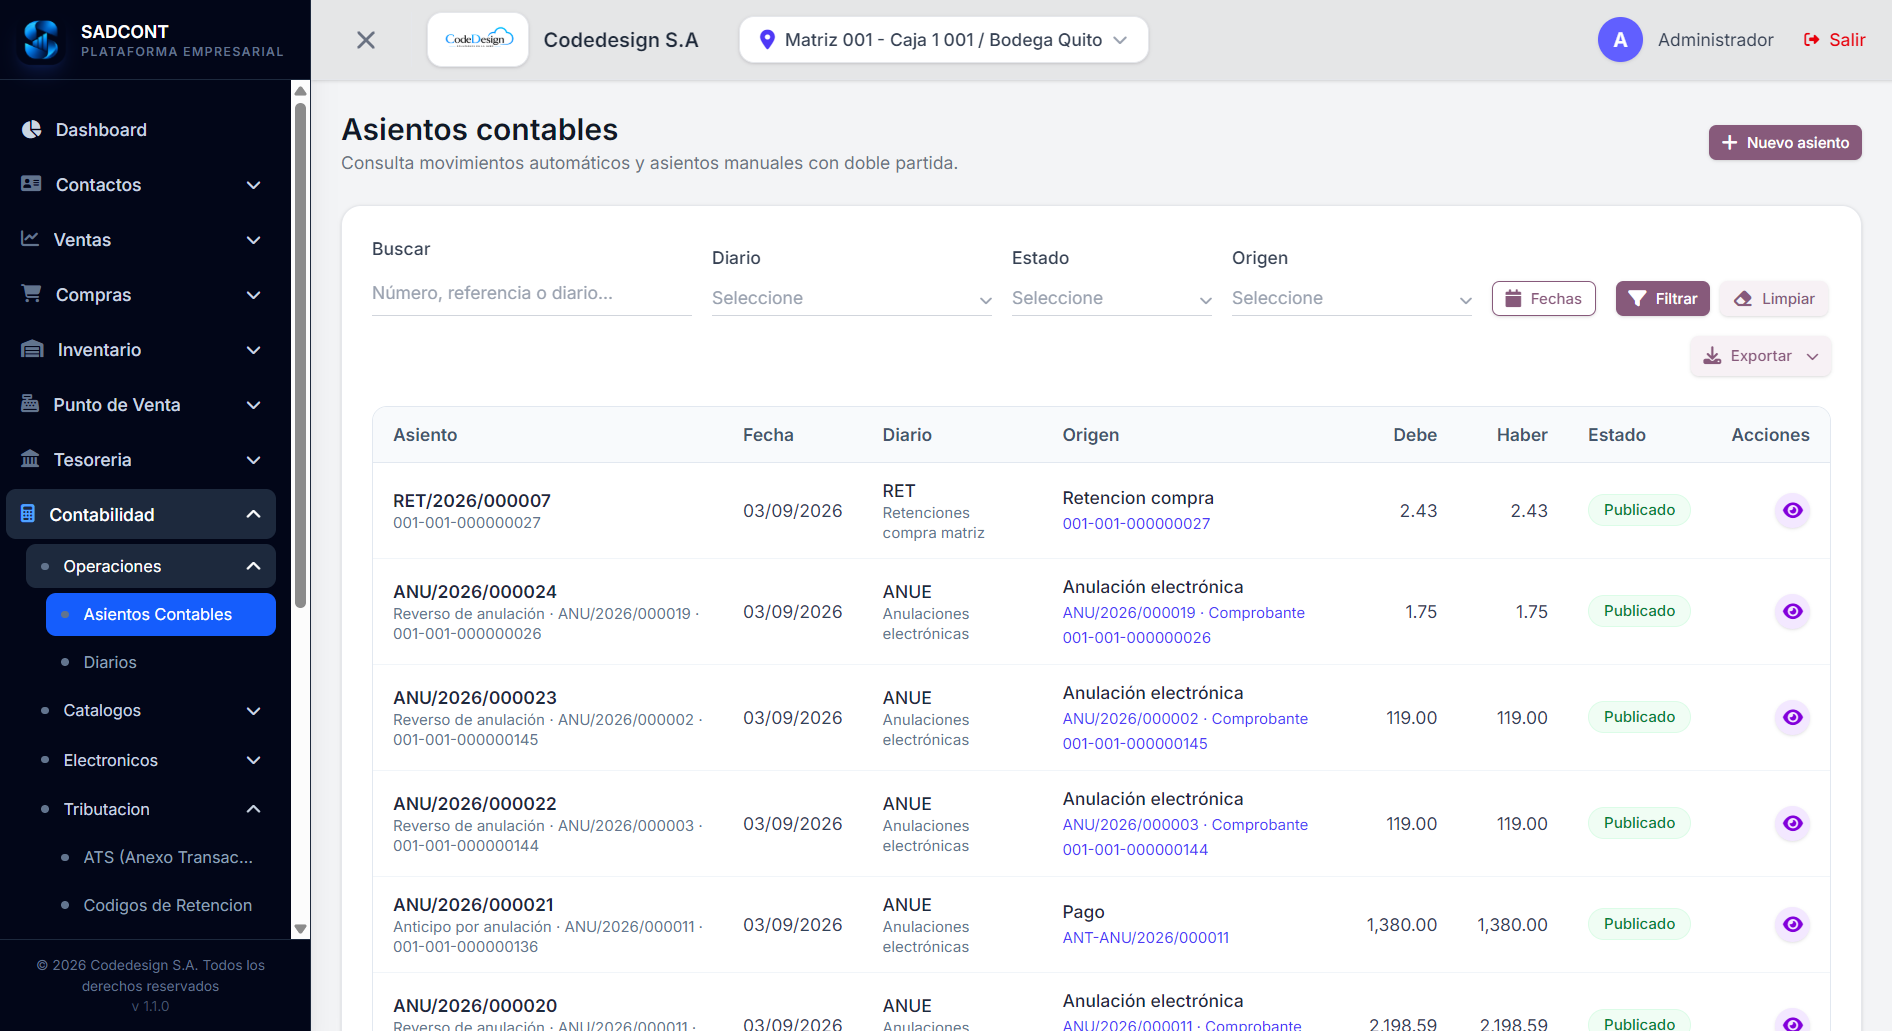Click the SADCONT logo icon

coord(41,40)
